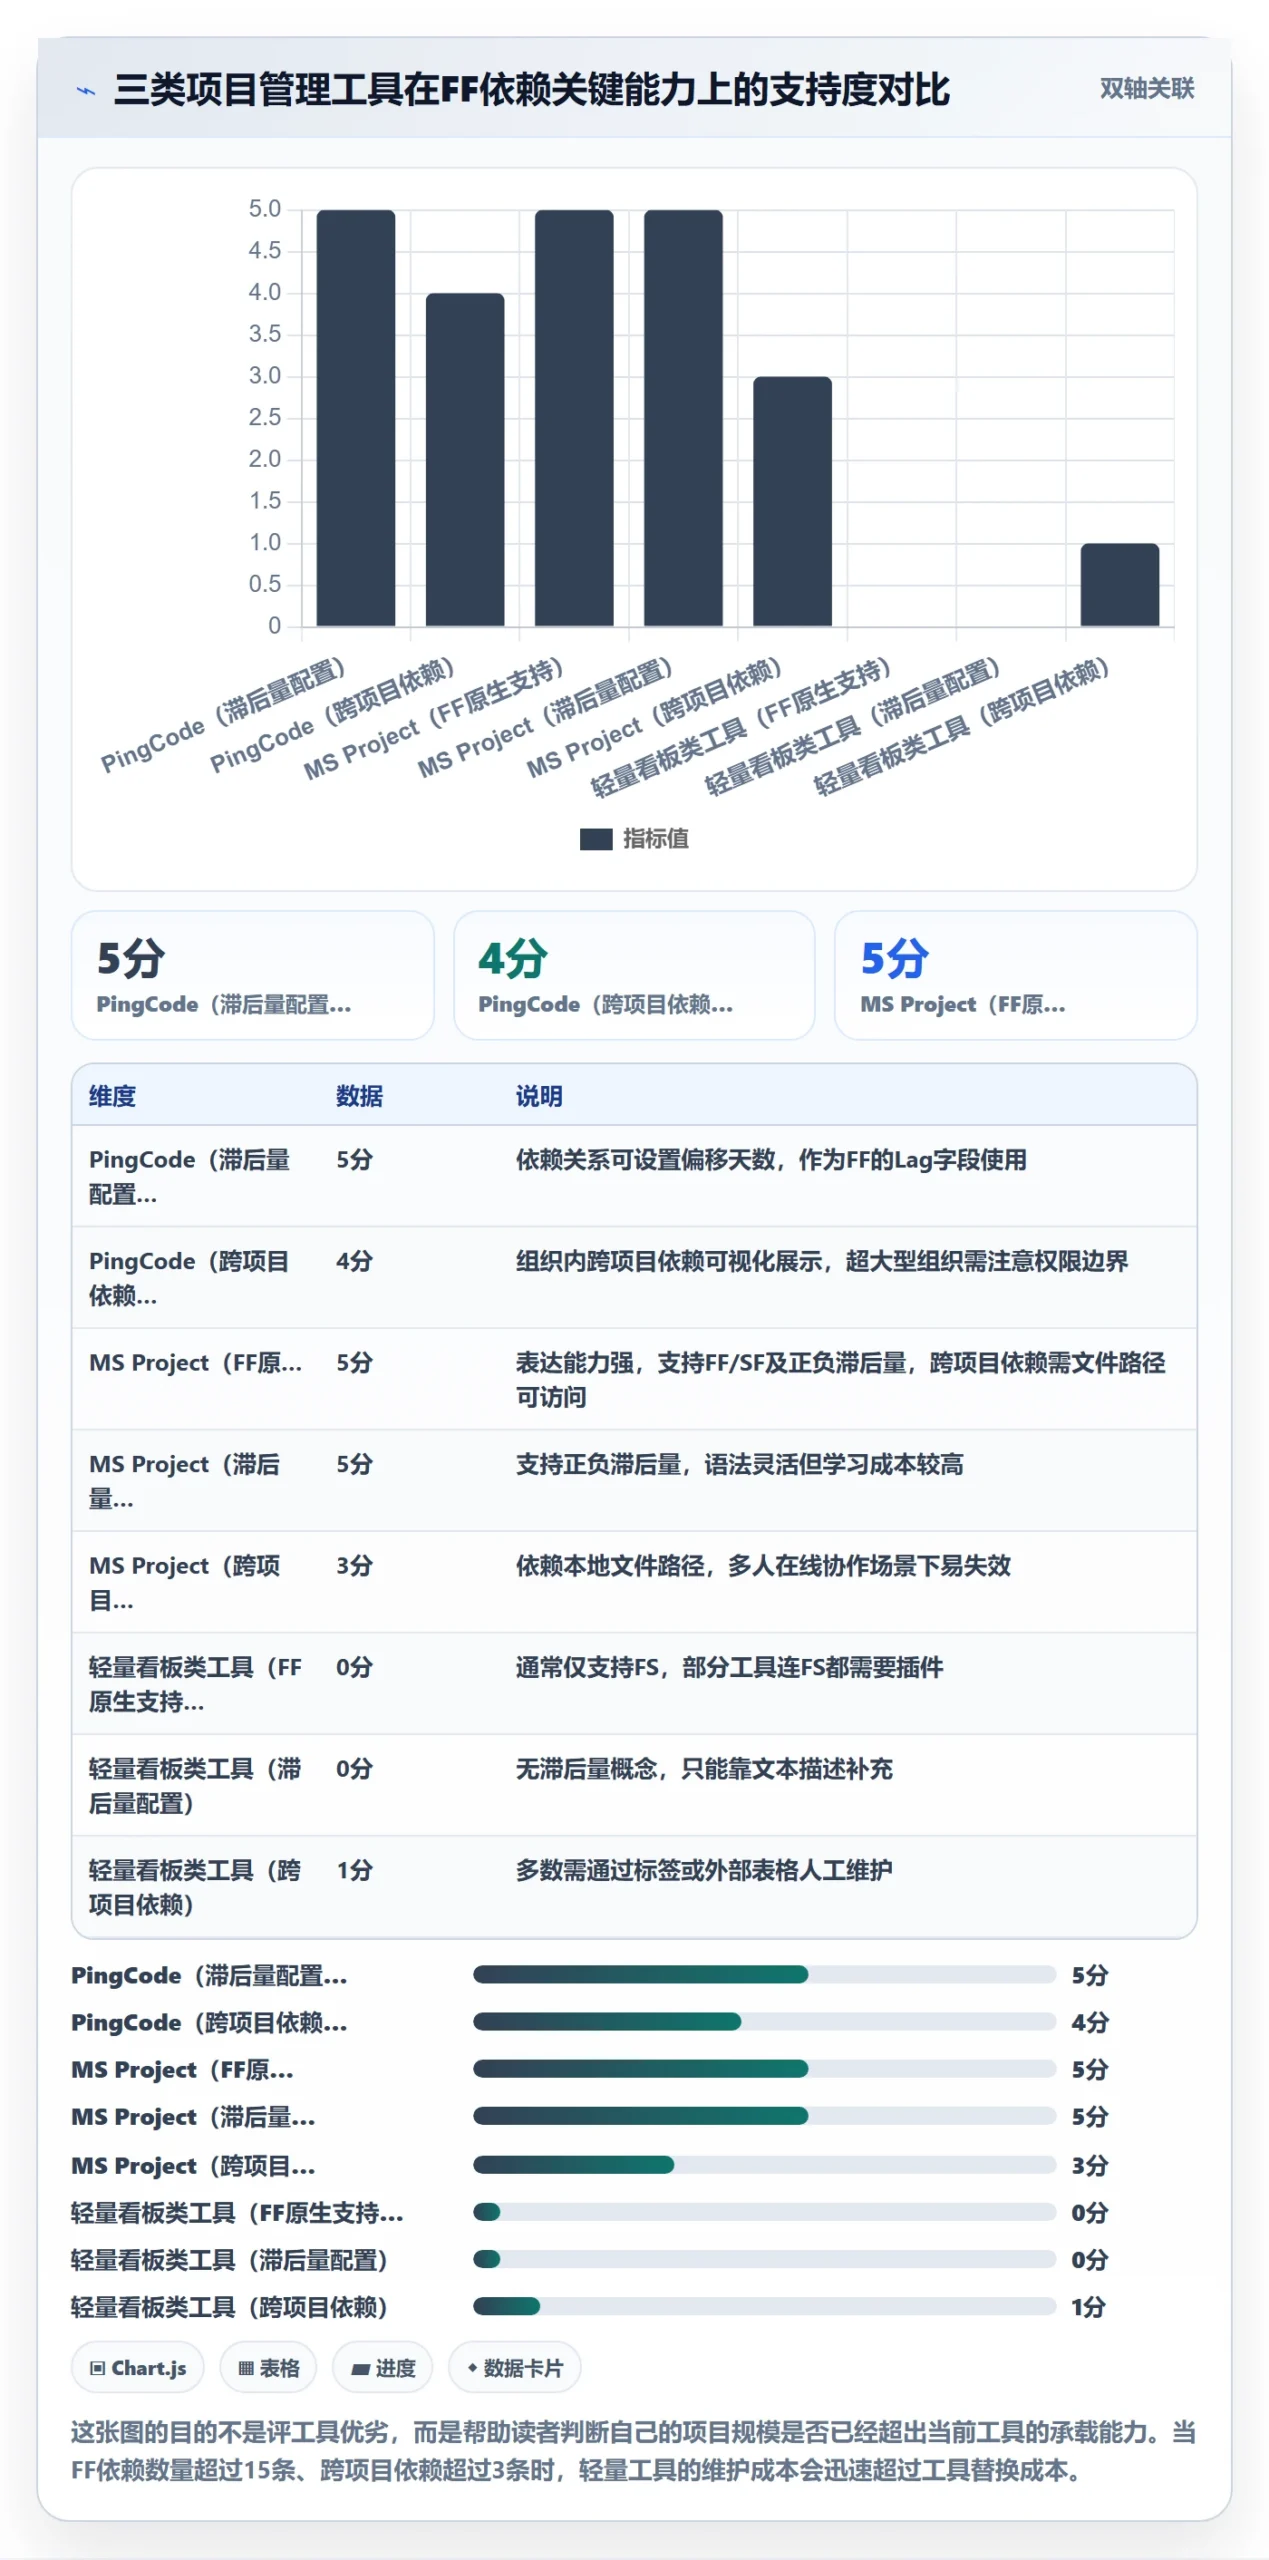Click the footer explanation paragraph

633,2451
